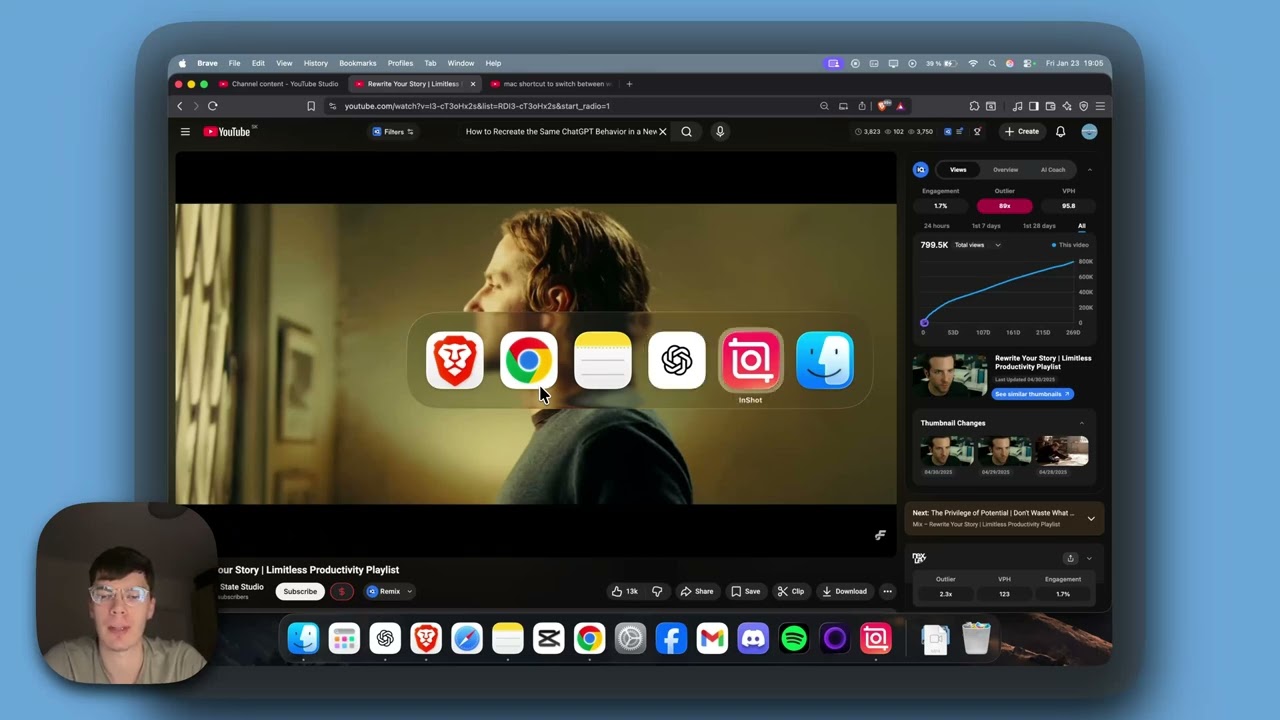Open the Brave Shields lion icon
The image size is (1280, 720).
pyautogui.click(x=883, y=105)
